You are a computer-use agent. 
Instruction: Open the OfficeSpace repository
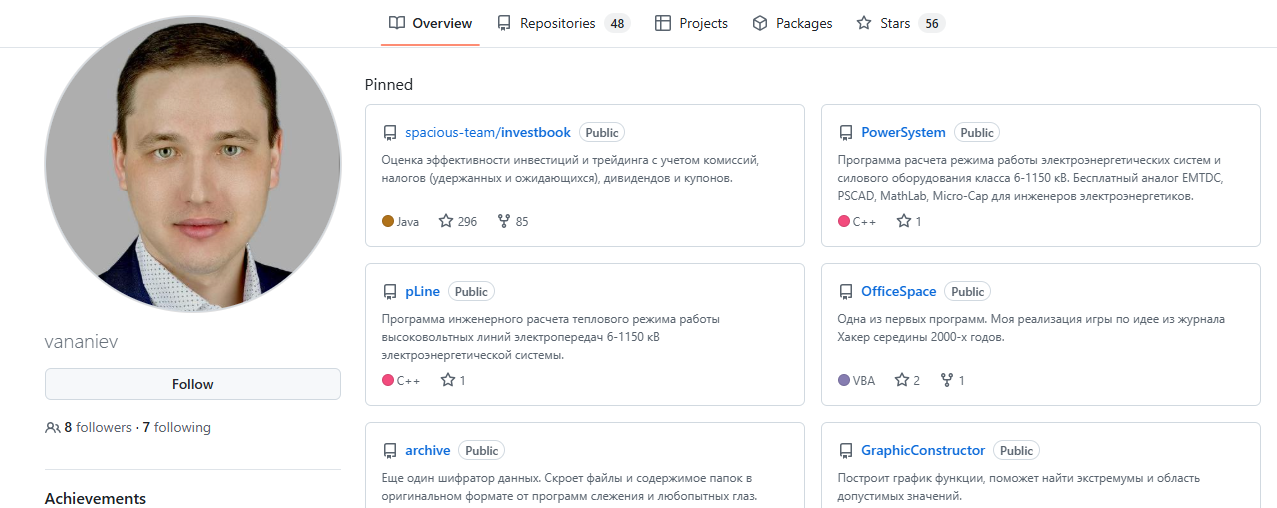point(899,291)
